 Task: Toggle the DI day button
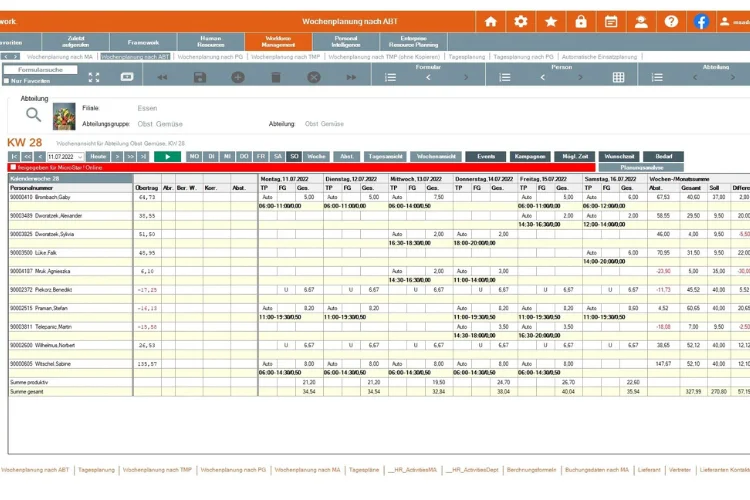(x=211, y=156)
